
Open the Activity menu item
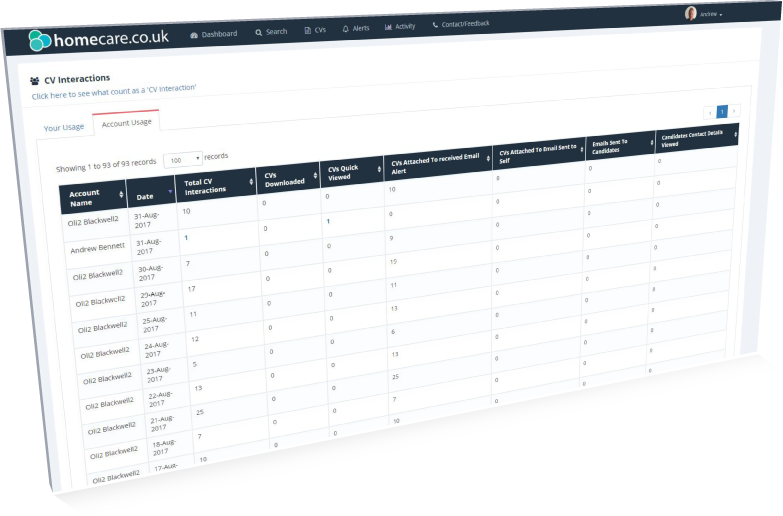tap(400, 26)
